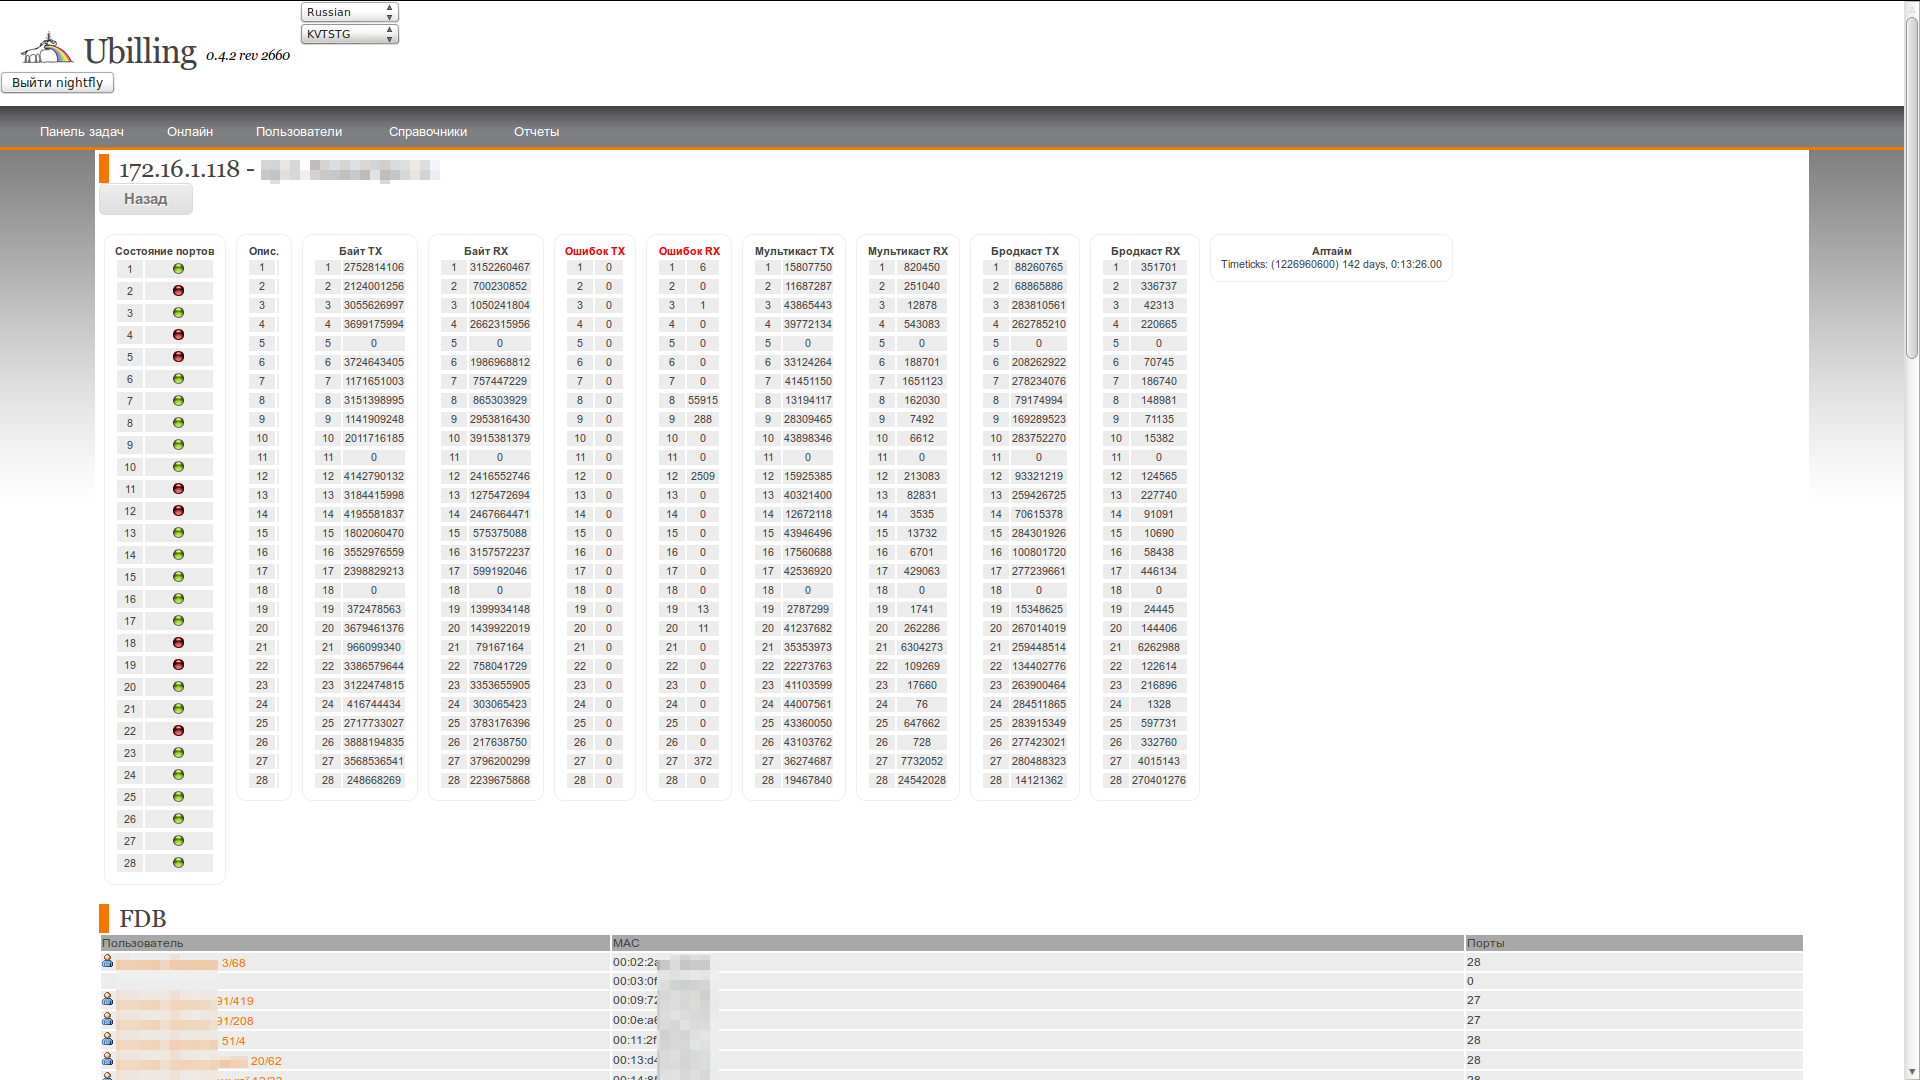
Task: Click Выйти nightly logout button
Action: click(58, 83)
